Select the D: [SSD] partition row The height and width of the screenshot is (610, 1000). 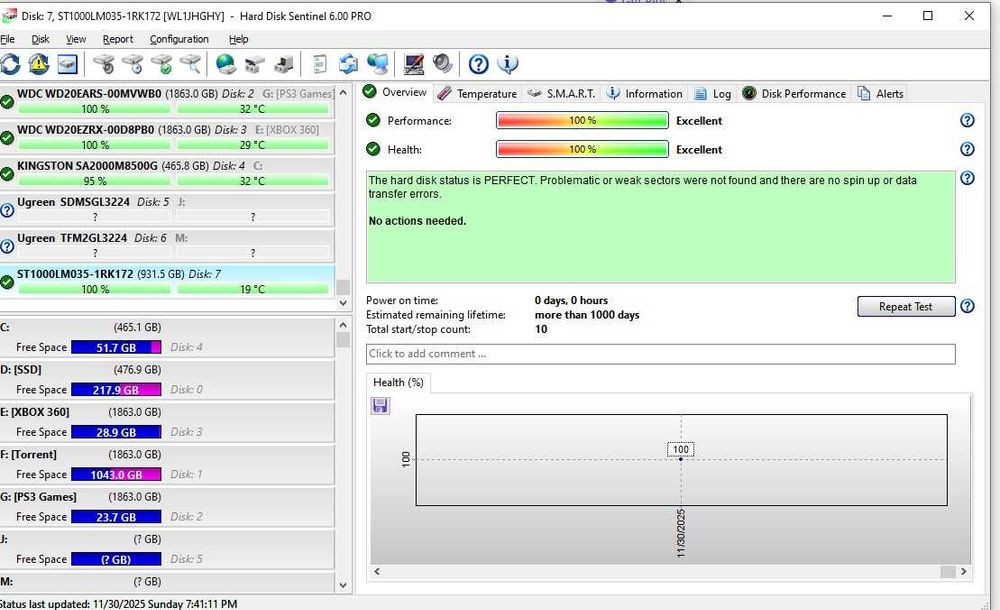coord(167,380)
